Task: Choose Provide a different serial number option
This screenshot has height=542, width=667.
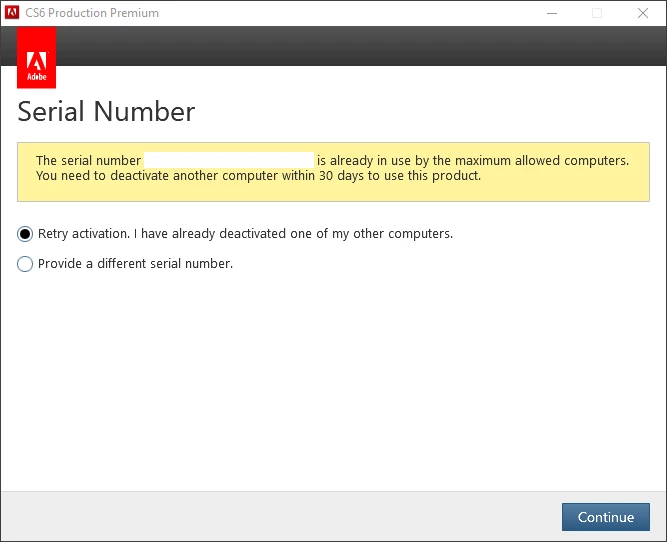Action: click(x=25, y=264)
